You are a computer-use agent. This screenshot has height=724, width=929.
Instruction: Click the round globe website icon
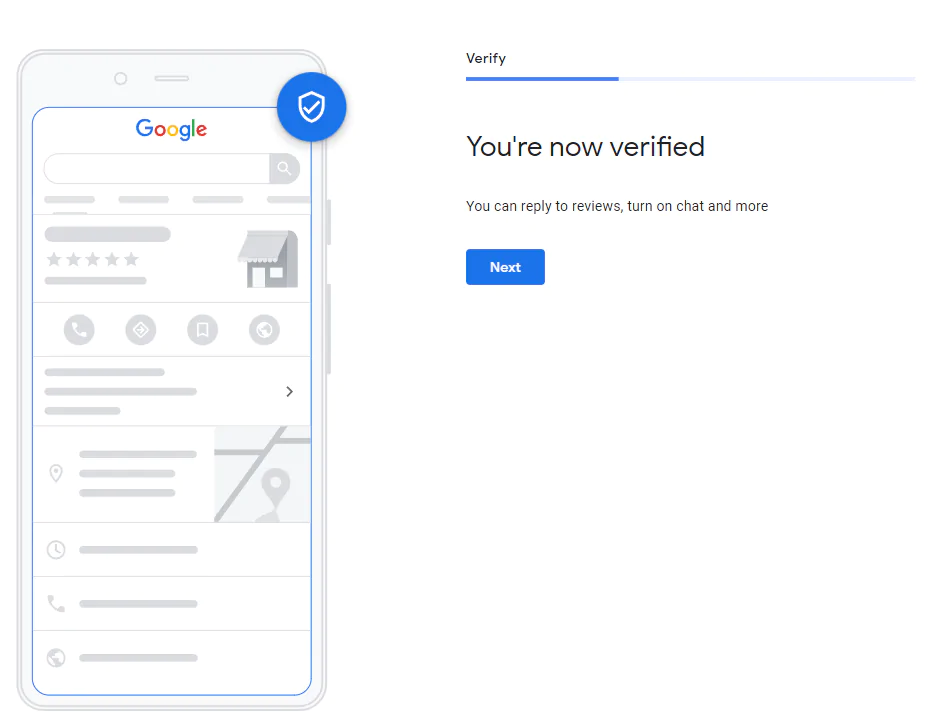[264, 329]
